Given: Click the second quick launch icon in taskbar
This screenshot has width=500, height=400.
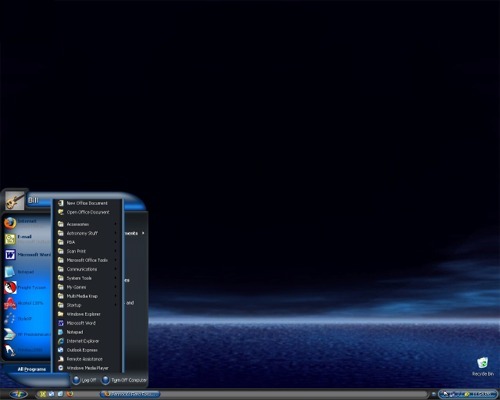Looking at the screenshot, I should tap(52, 394).
